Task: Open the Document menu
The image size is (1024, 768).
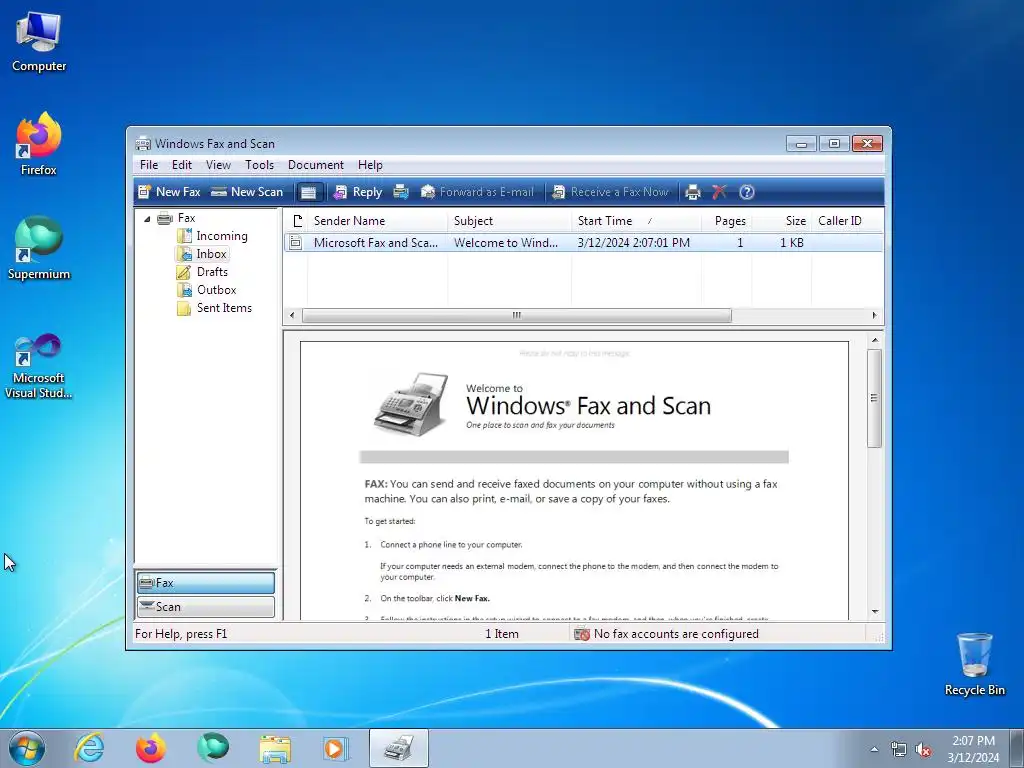Action: pos(315,165)
